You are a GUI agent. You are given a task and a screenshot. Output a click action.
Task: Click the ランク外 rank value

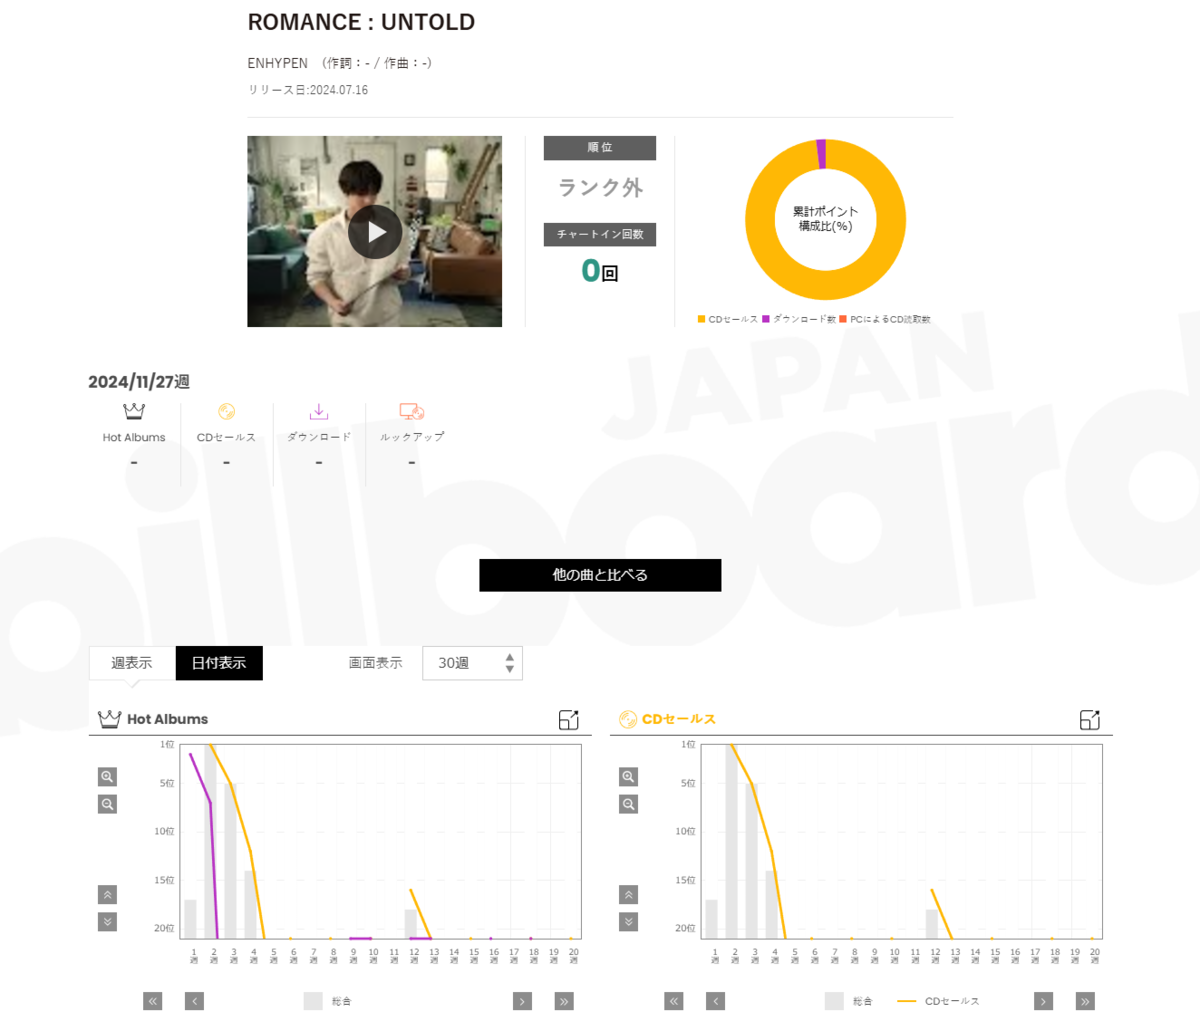point(600,187)
